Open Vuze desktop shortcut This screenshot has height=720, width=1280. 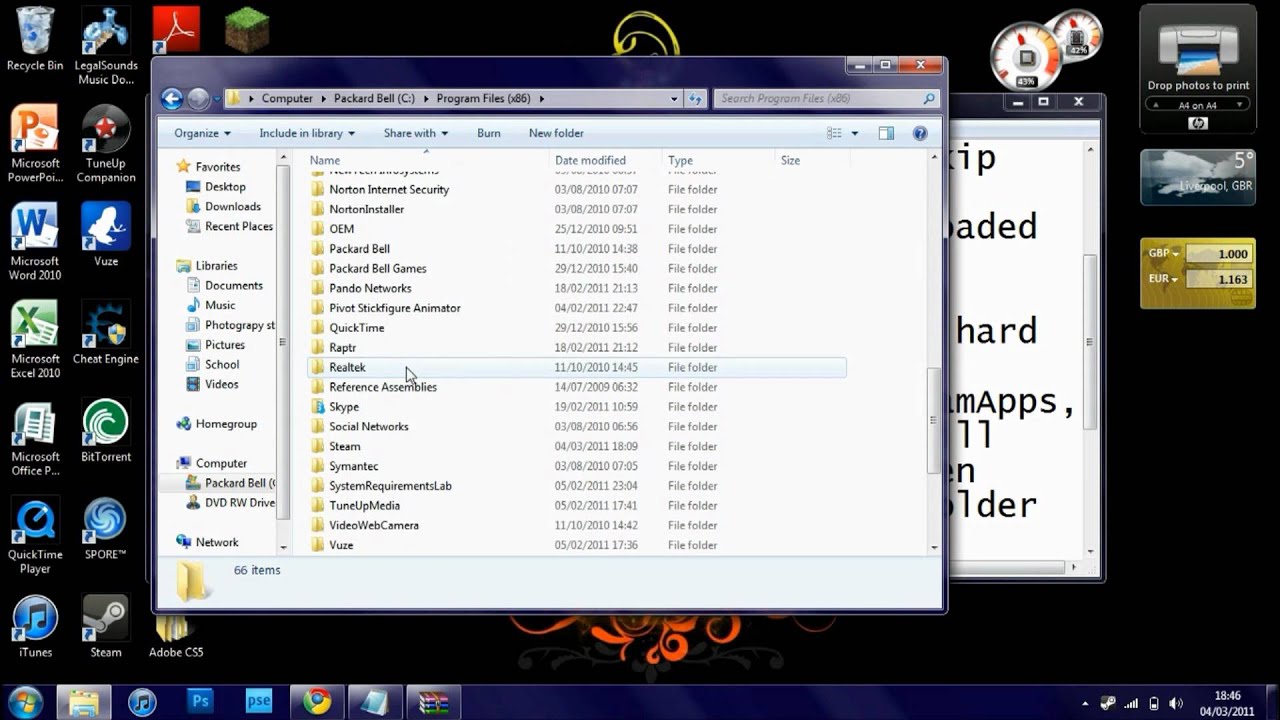[106, 234]
